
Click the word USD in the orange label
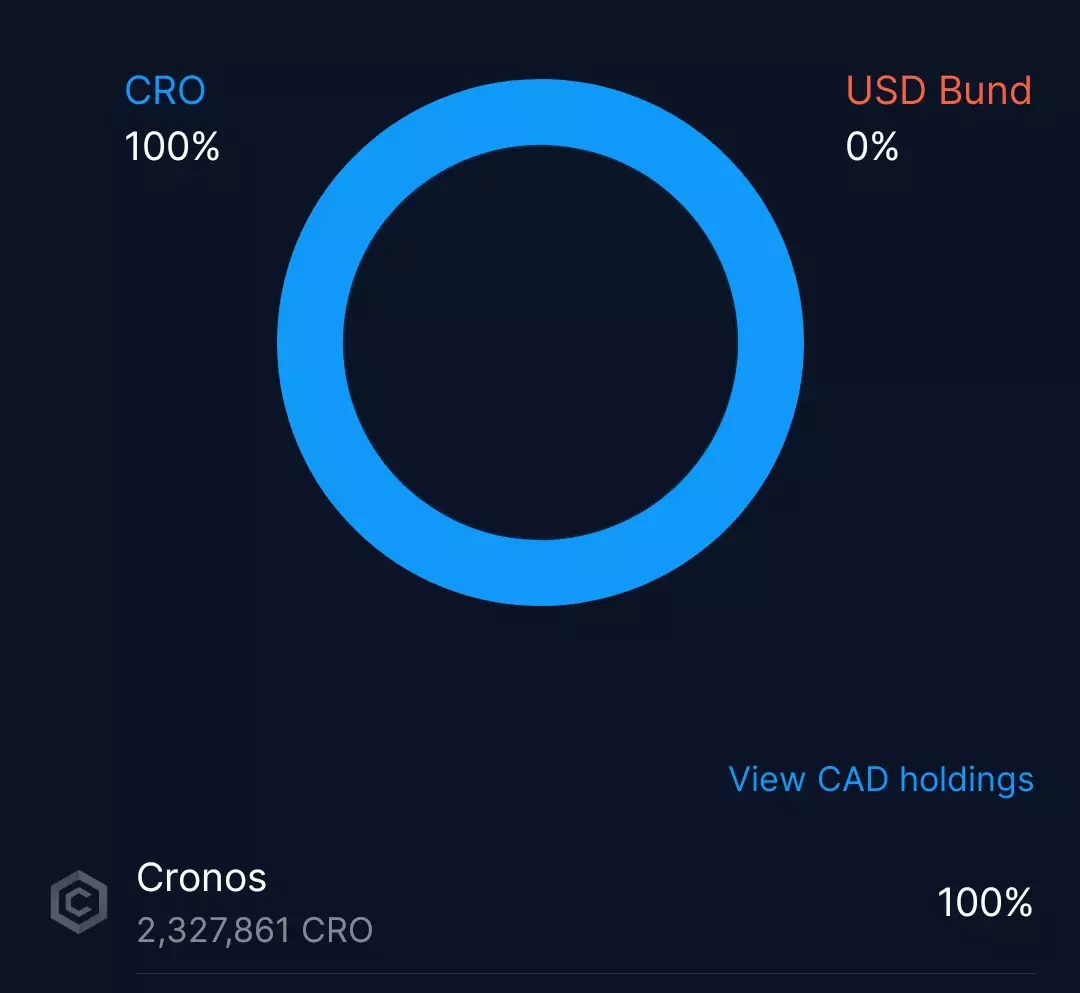[887, 91]
